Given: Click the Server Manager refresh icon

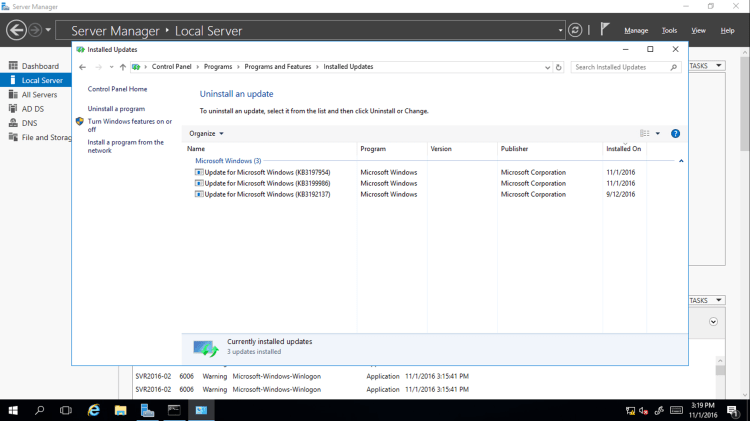Looking at the screenshot, I should click(575, 30).
